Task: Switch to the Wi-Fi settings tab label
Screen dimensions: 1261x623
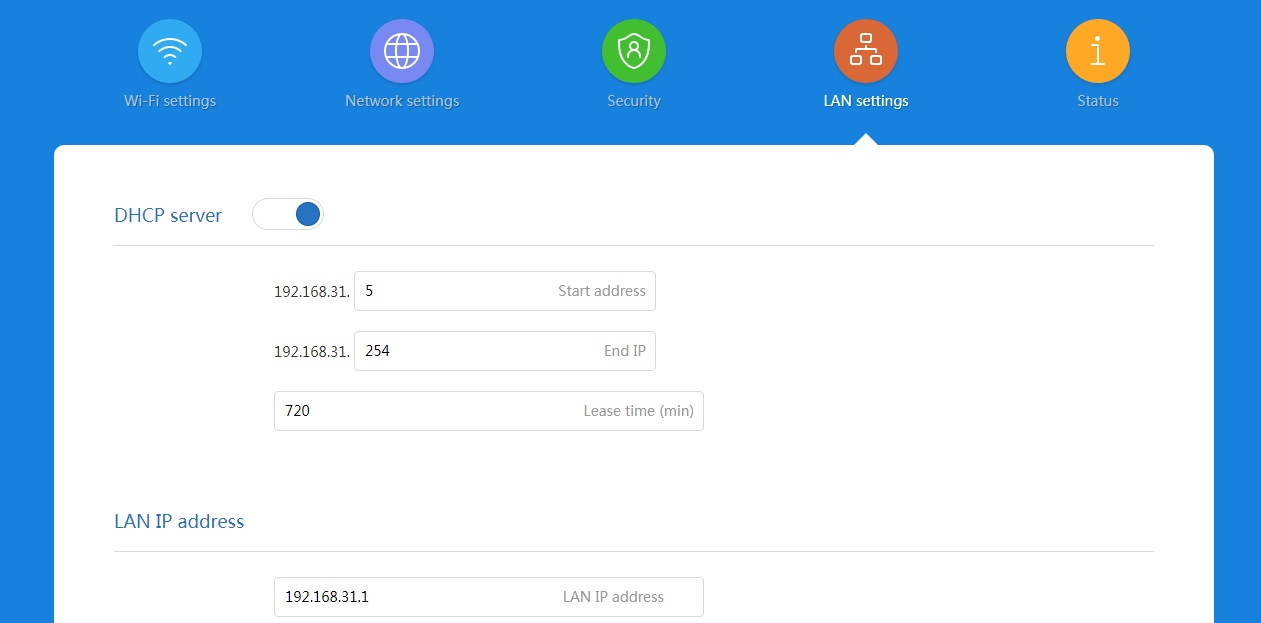Action: pyautogui.click(x=170, y=101)
